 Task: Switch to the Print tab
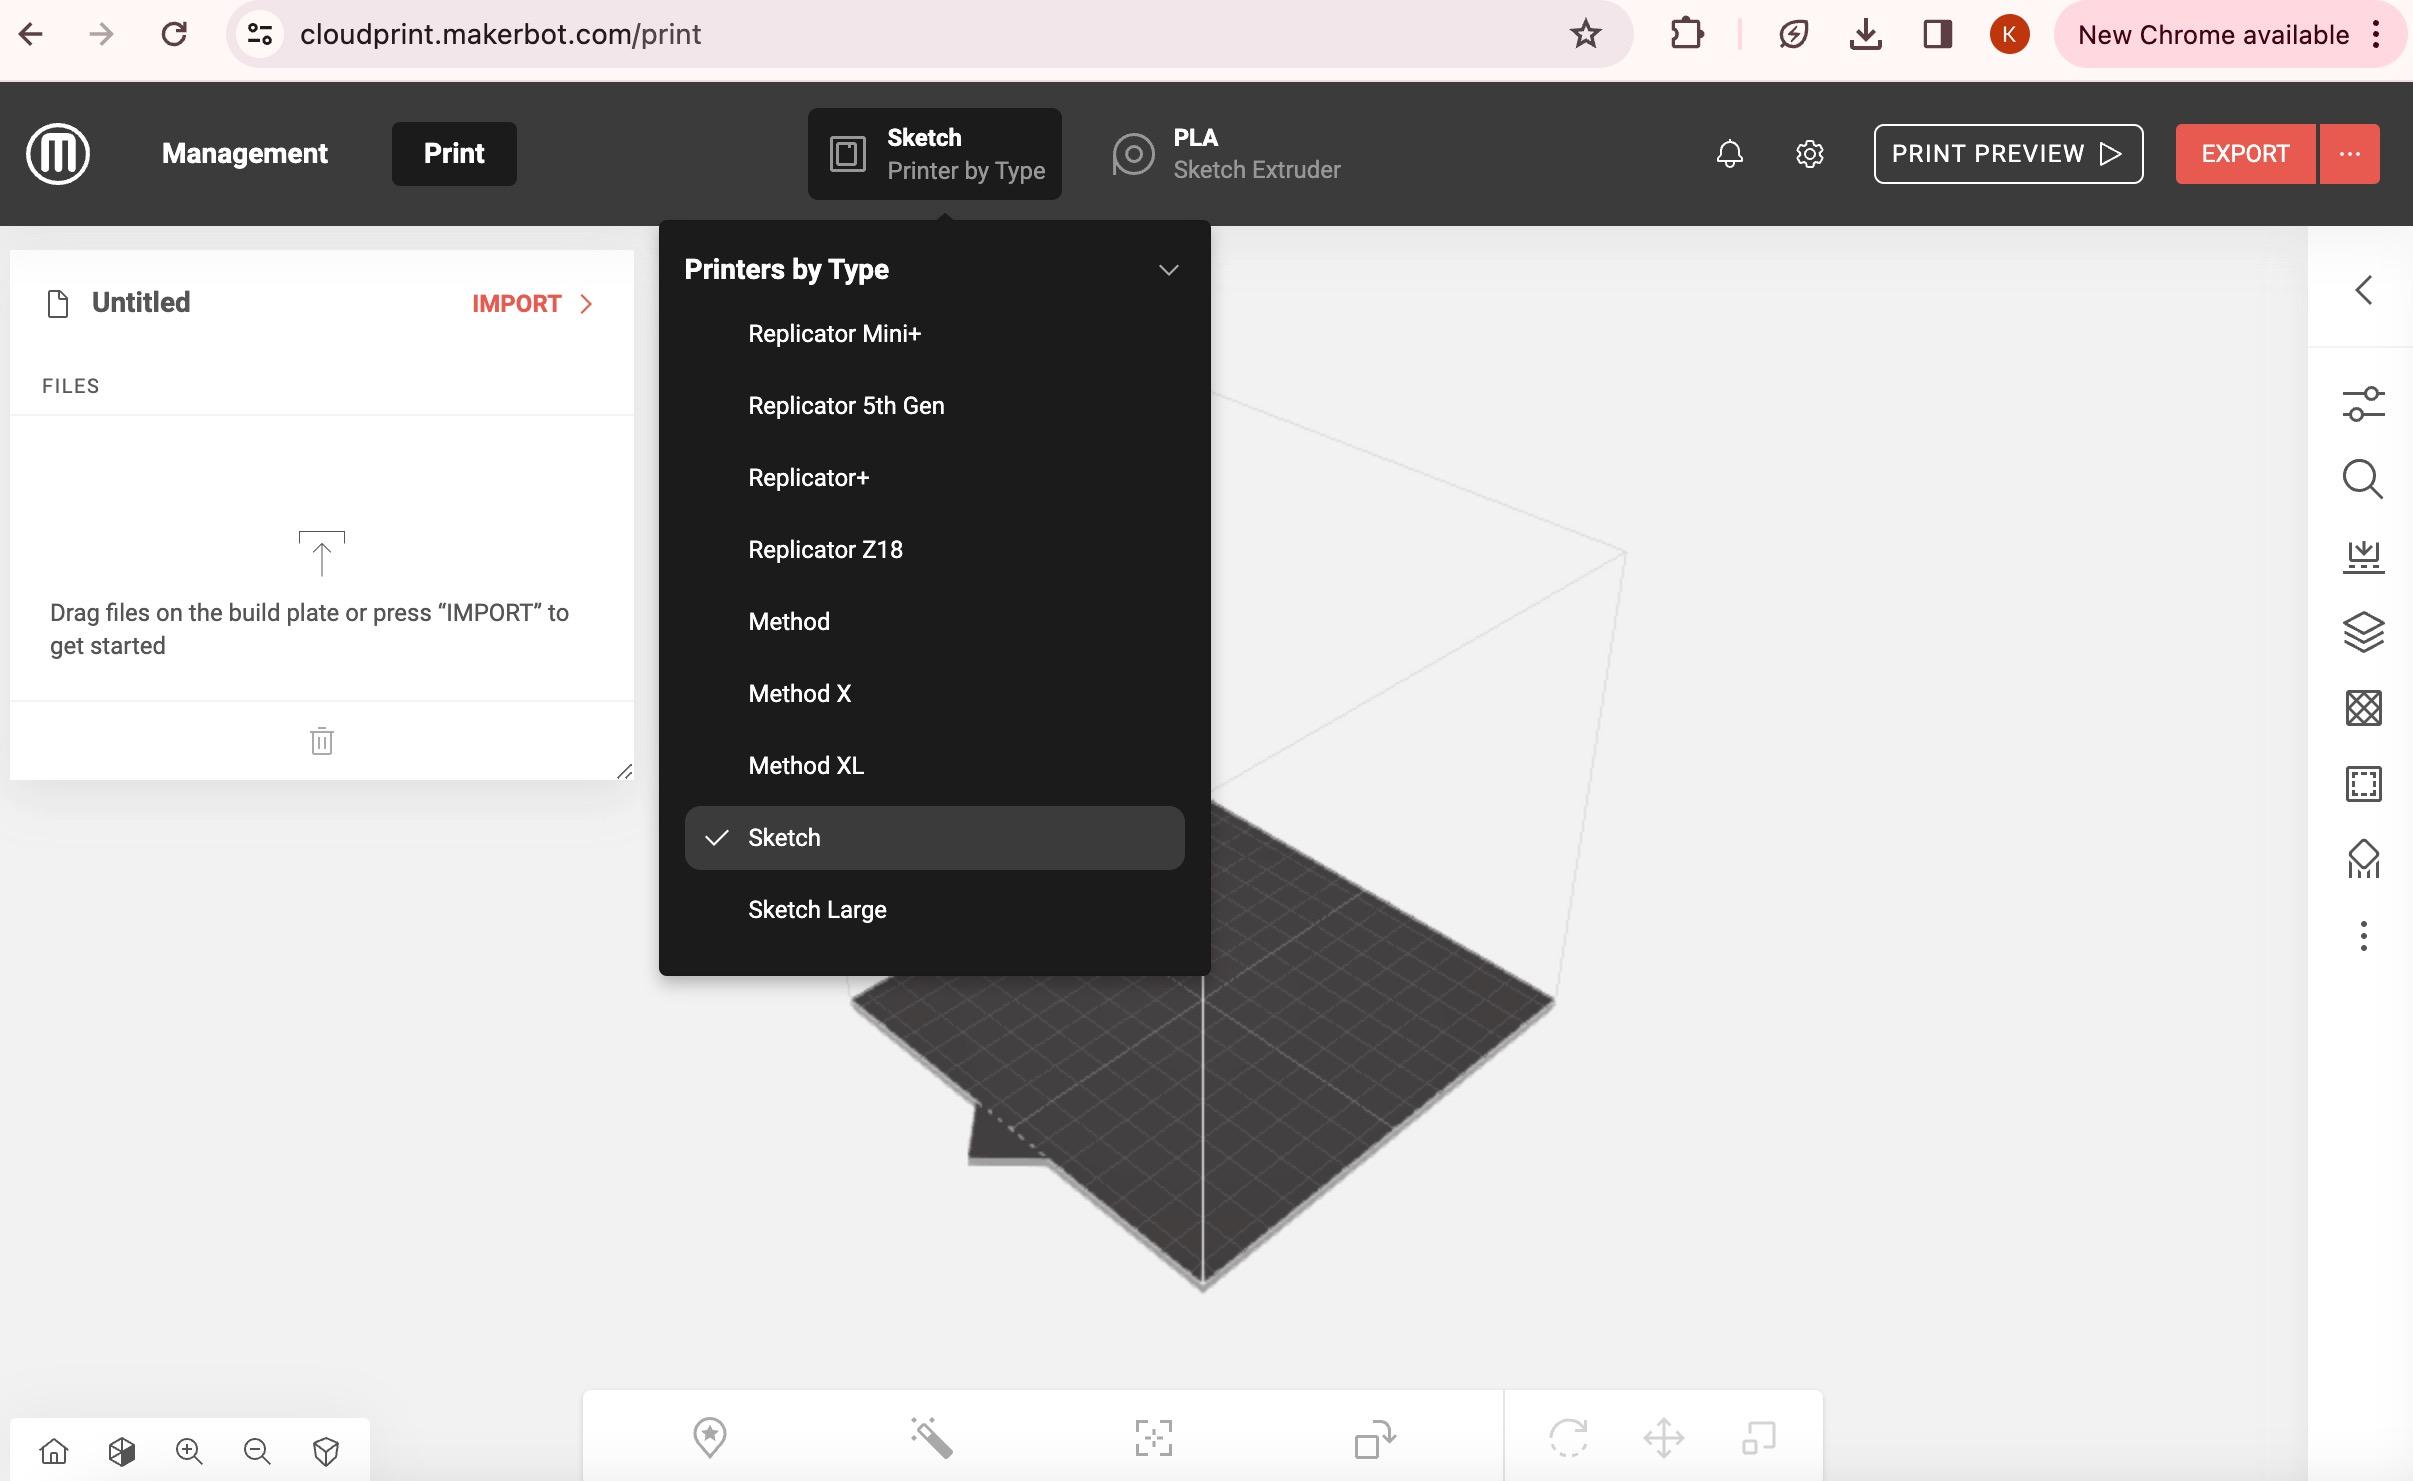[x=454, y=154]
